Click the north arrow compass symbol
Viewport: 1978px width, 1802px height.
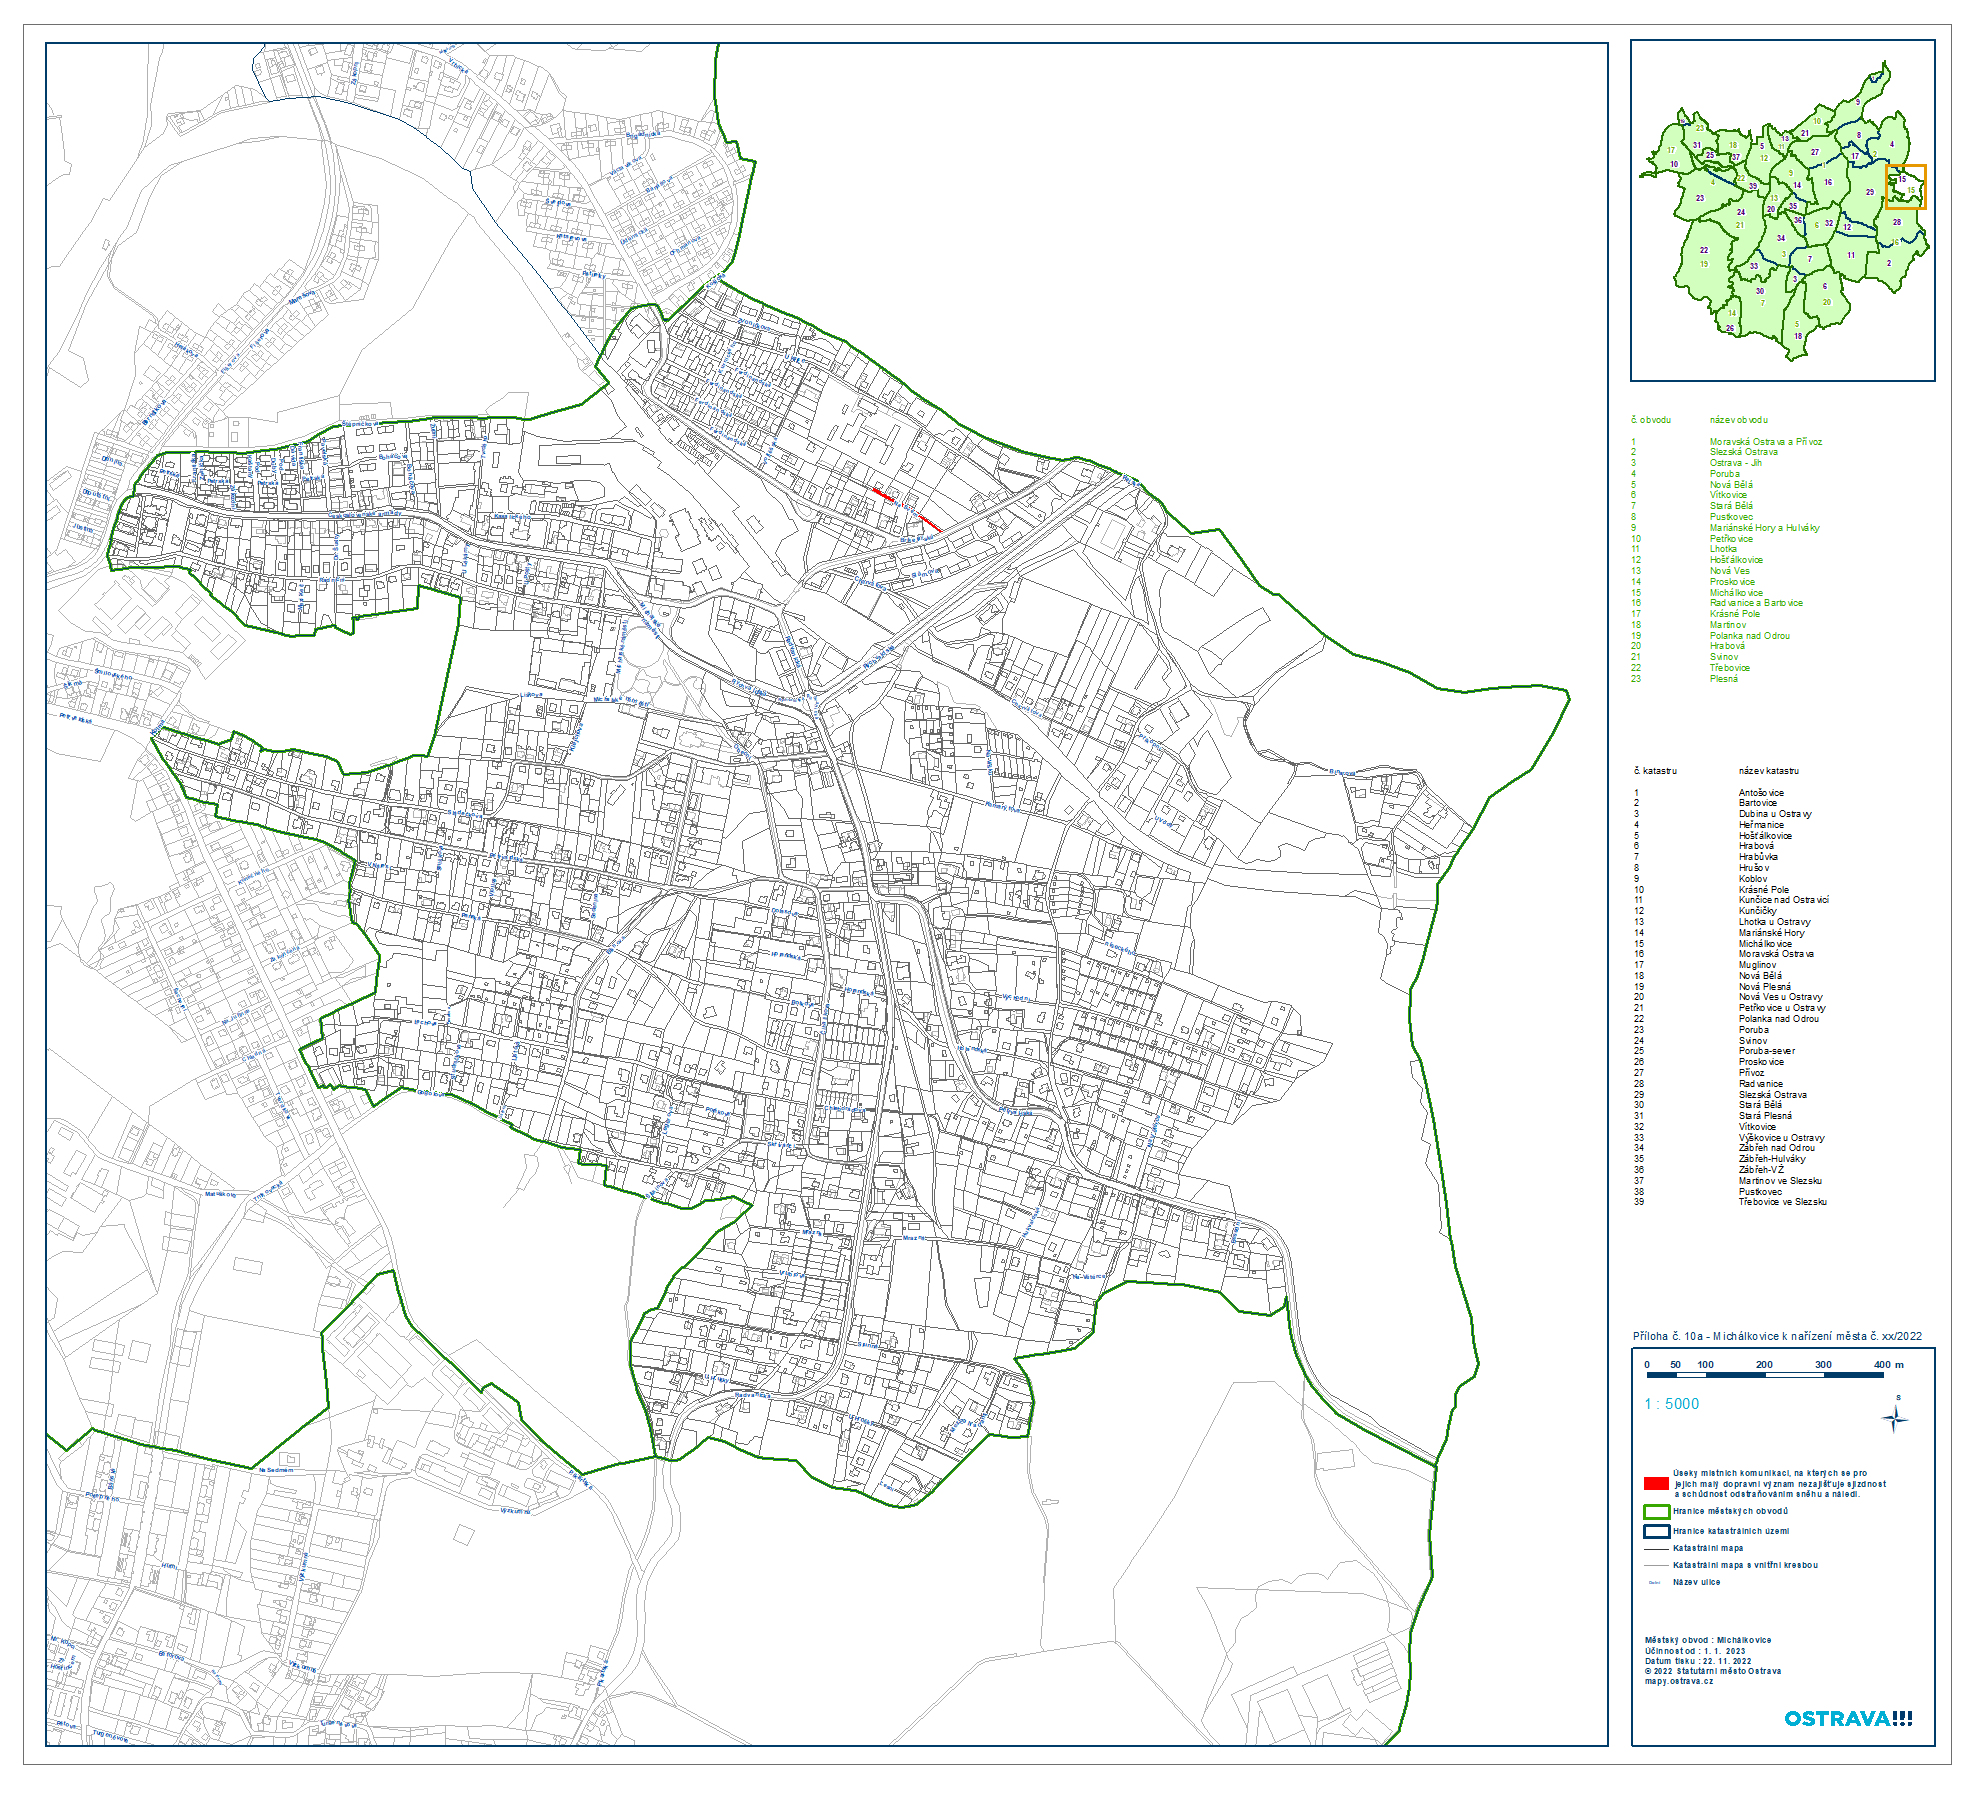click(x=1895, y=1418)
